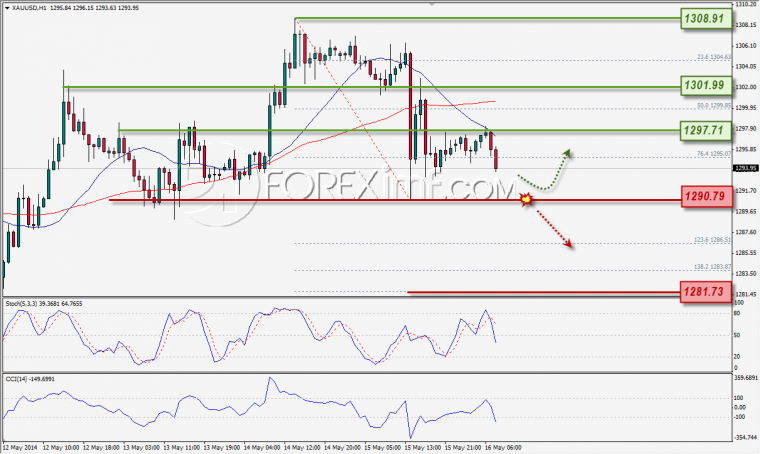This screenshot has width=760, height=454.
Task: Click the 80 level on the Stochastic scale
Action: coord(737,313)
